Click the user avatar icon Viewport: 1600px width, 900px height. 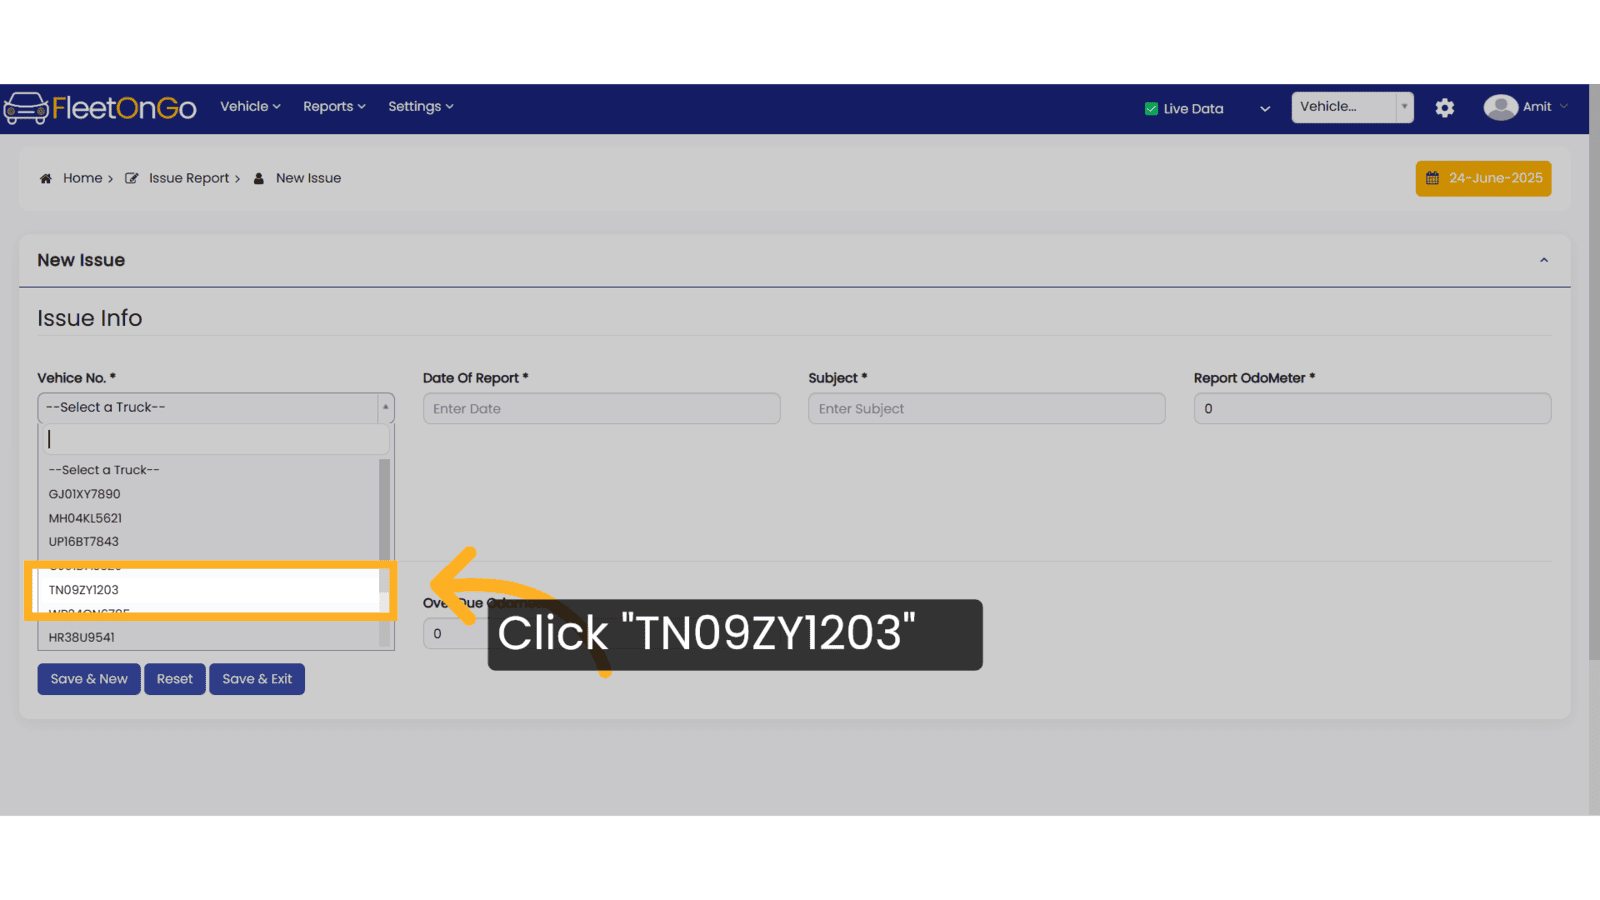1500,107
